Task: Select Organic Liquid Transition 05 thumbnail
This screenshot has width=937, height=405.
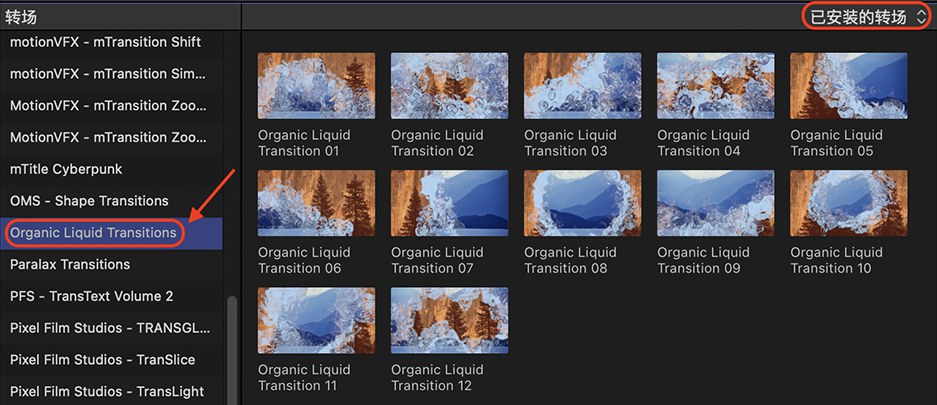Action: coord(849,85)
